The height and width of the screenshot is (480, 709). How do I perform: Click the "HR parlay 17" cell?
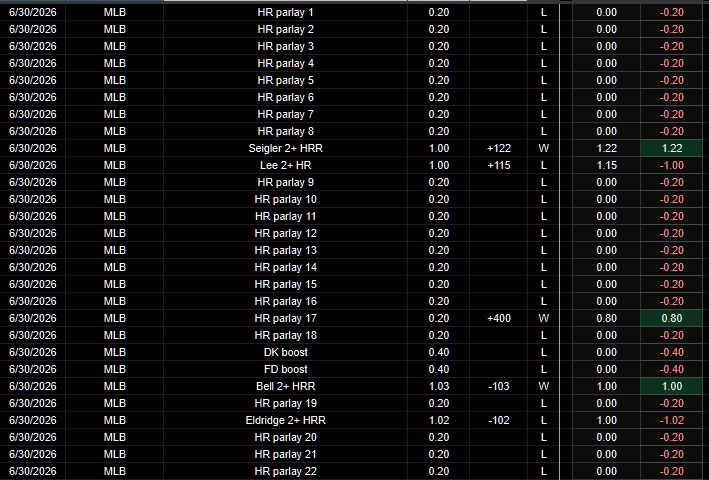coord(285,318)
